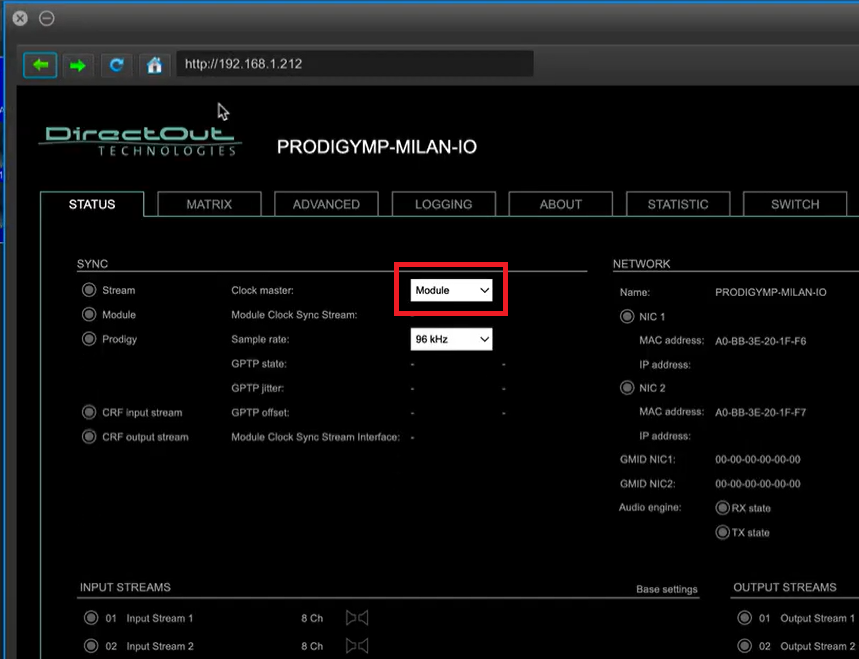Click the 'Audio engine:' label
Viewport: 859px width, 659px height.
(x=650, y=507)
